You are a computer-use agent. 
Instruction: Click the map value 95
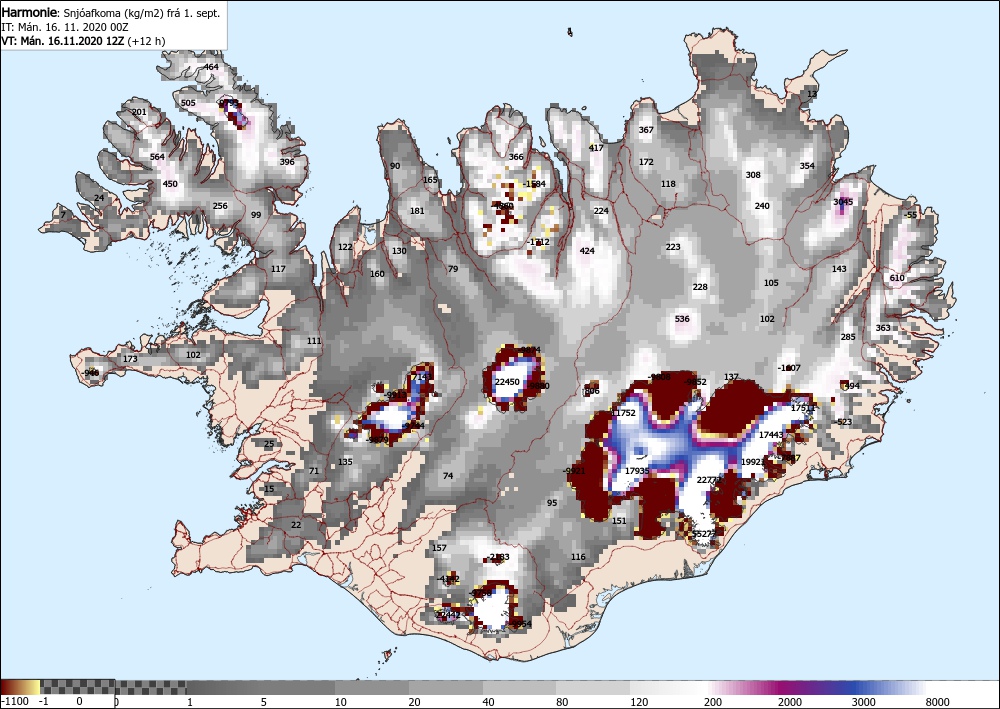(552, 502)
